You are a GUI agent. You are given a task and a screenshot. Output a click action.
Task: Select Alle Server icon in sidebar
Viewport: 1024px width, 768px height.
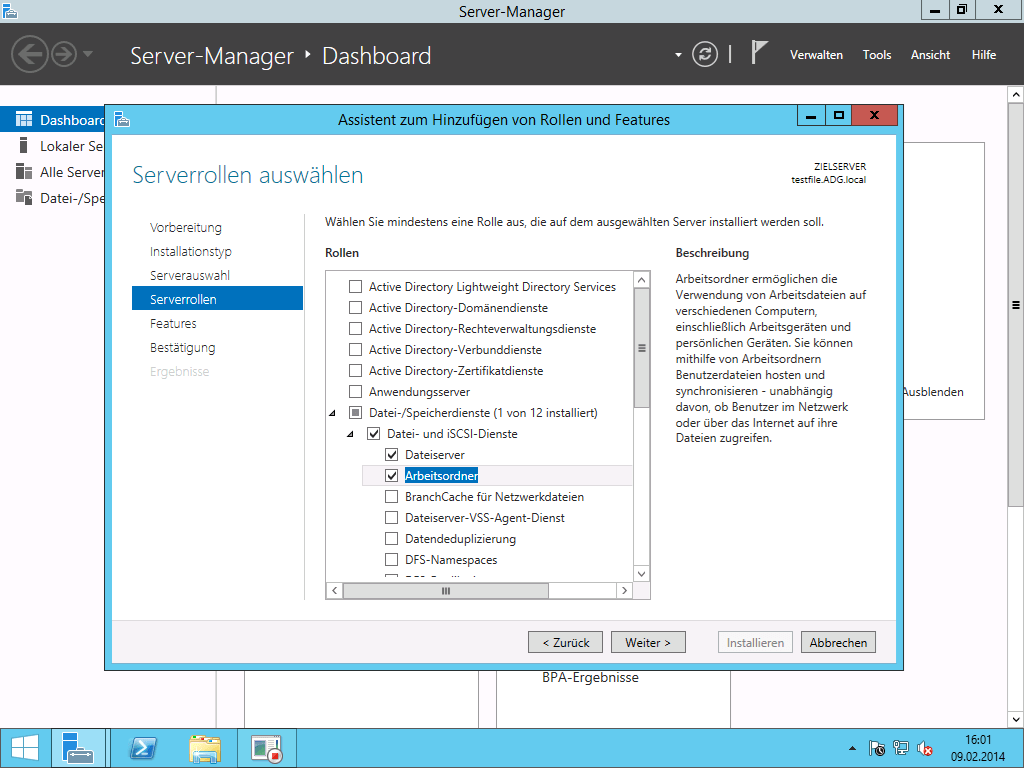click(24, 172)
